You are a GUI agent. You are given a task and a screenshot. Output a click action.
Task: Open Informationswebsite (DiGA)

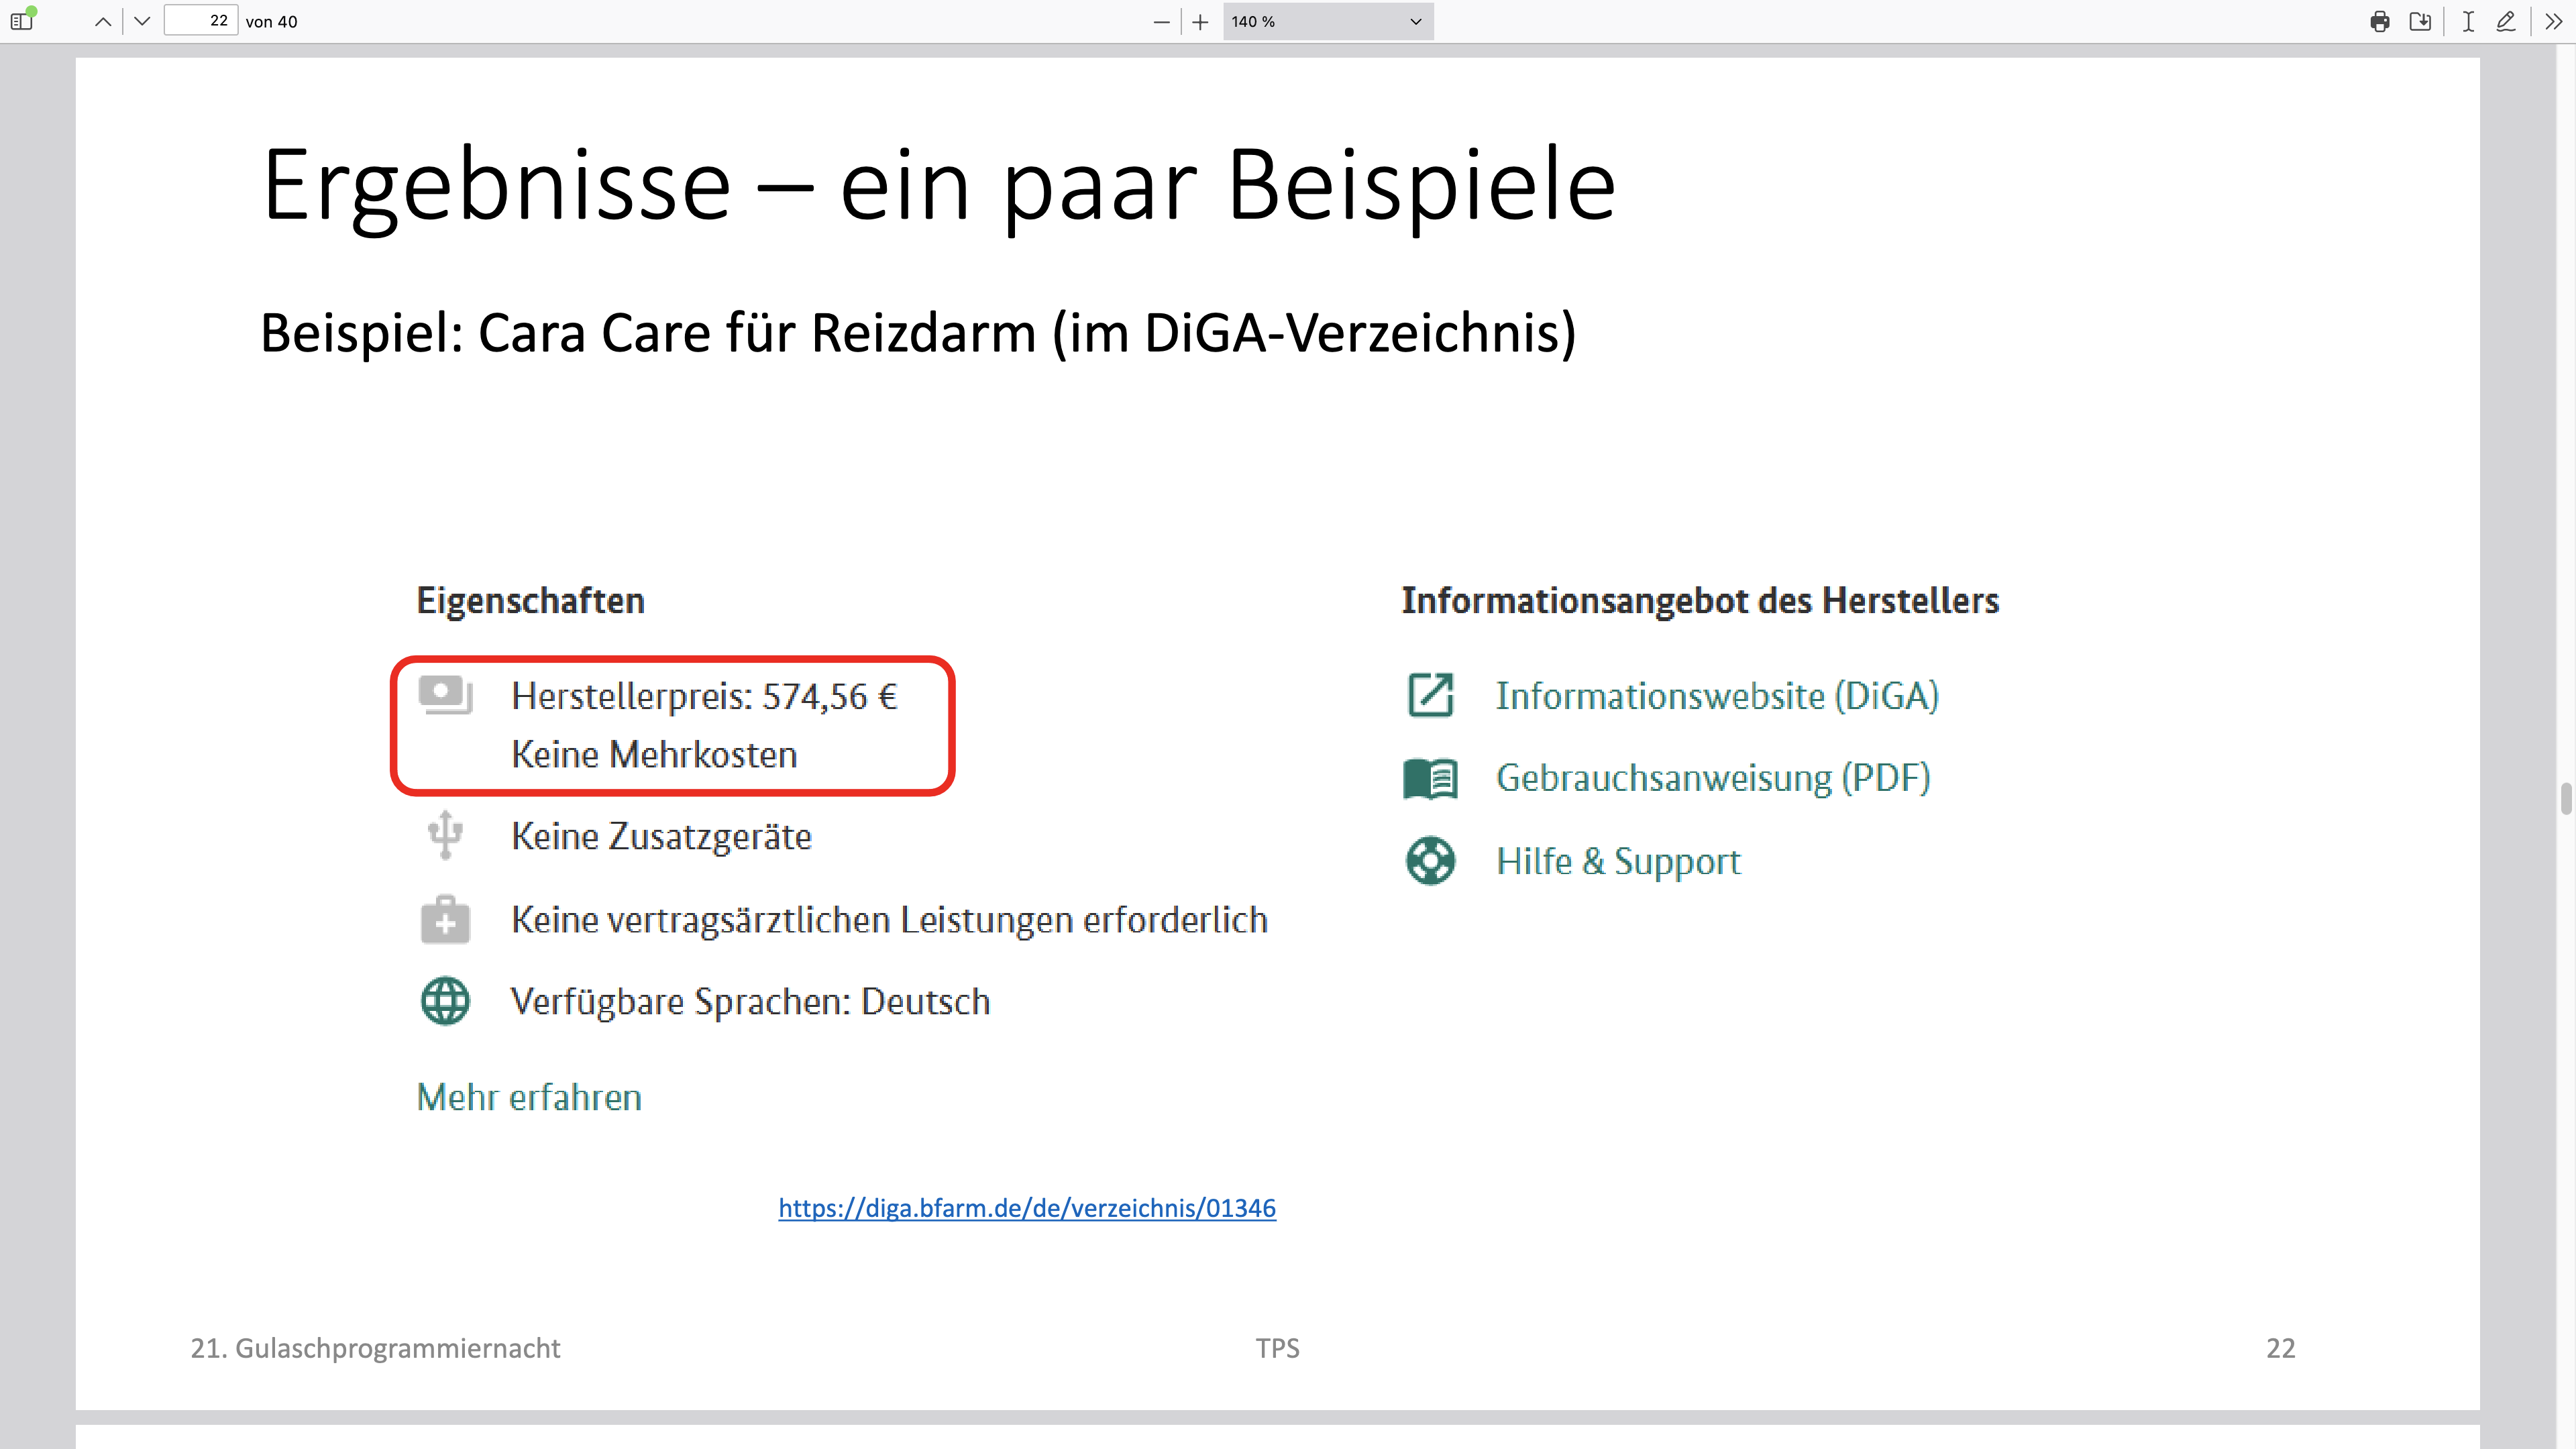pos(1716,695)
